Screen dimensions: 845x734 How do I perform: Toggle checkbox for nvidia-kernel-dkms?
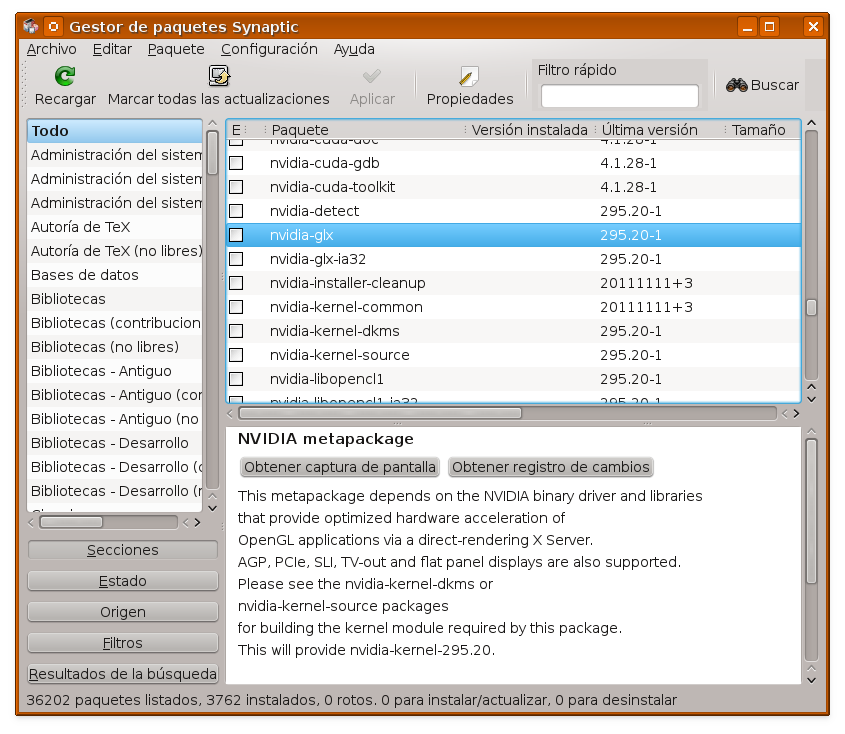tap(236, 331)
